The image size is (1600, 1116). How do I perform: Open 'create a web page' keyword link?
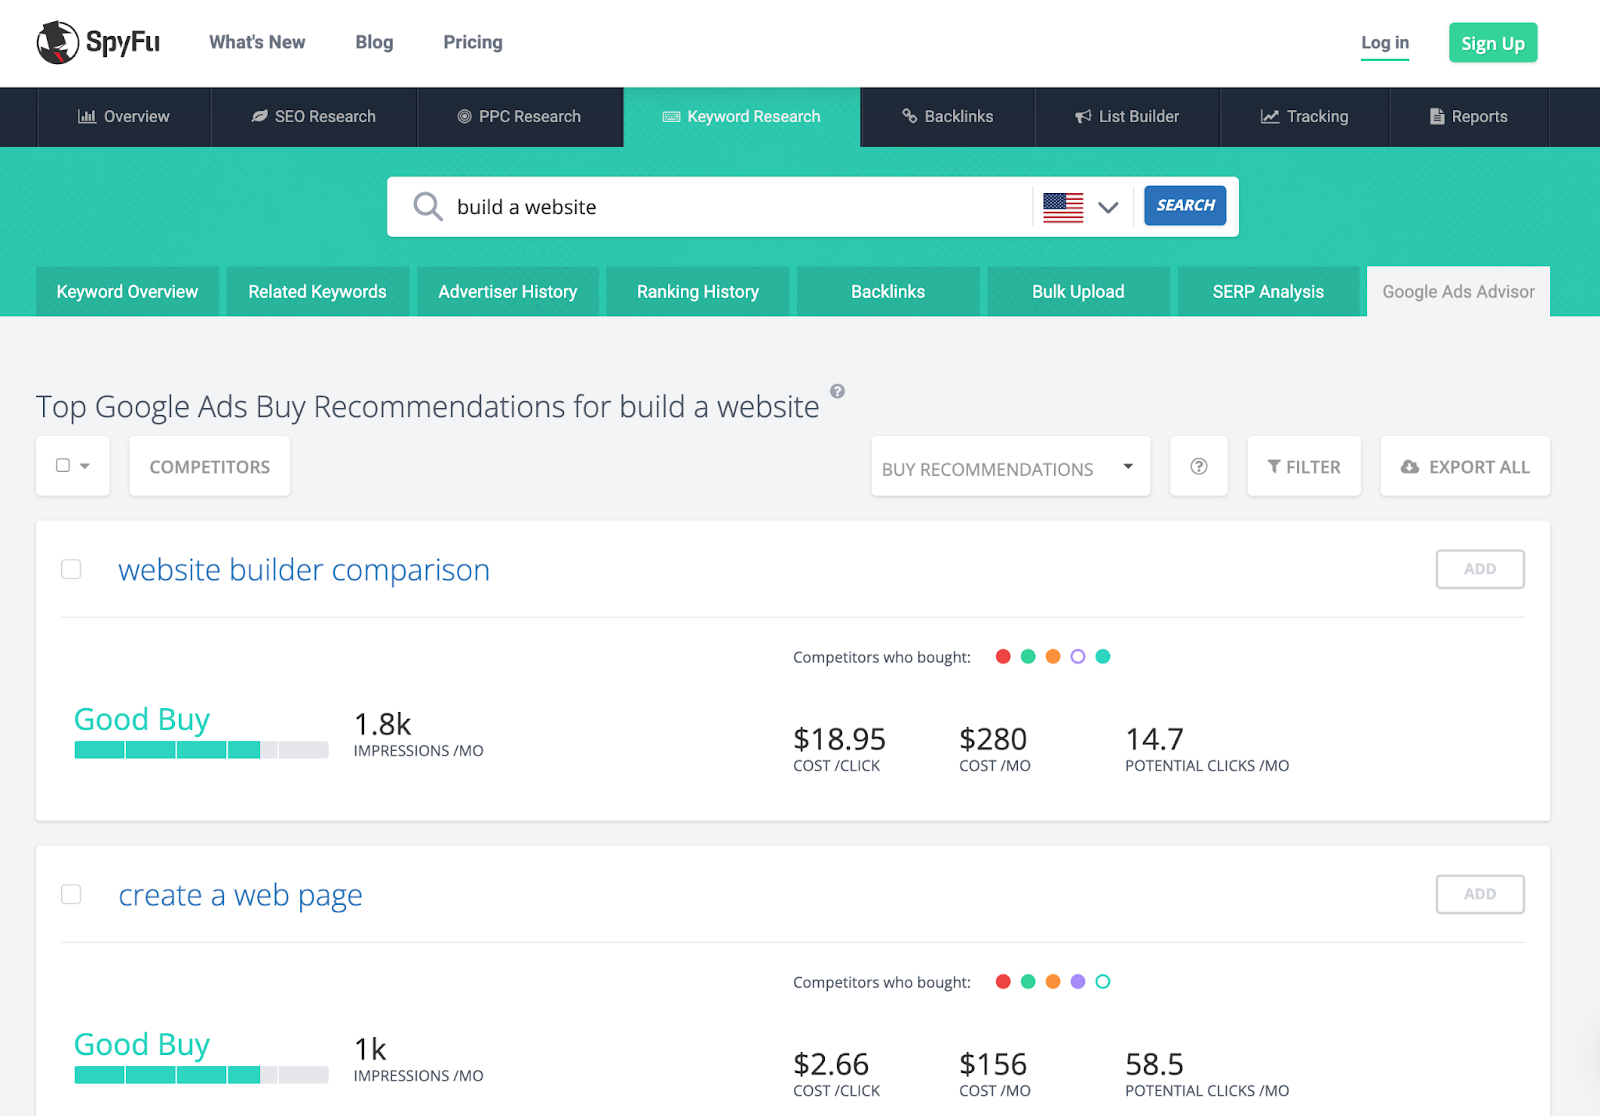(x=240, y=895)
